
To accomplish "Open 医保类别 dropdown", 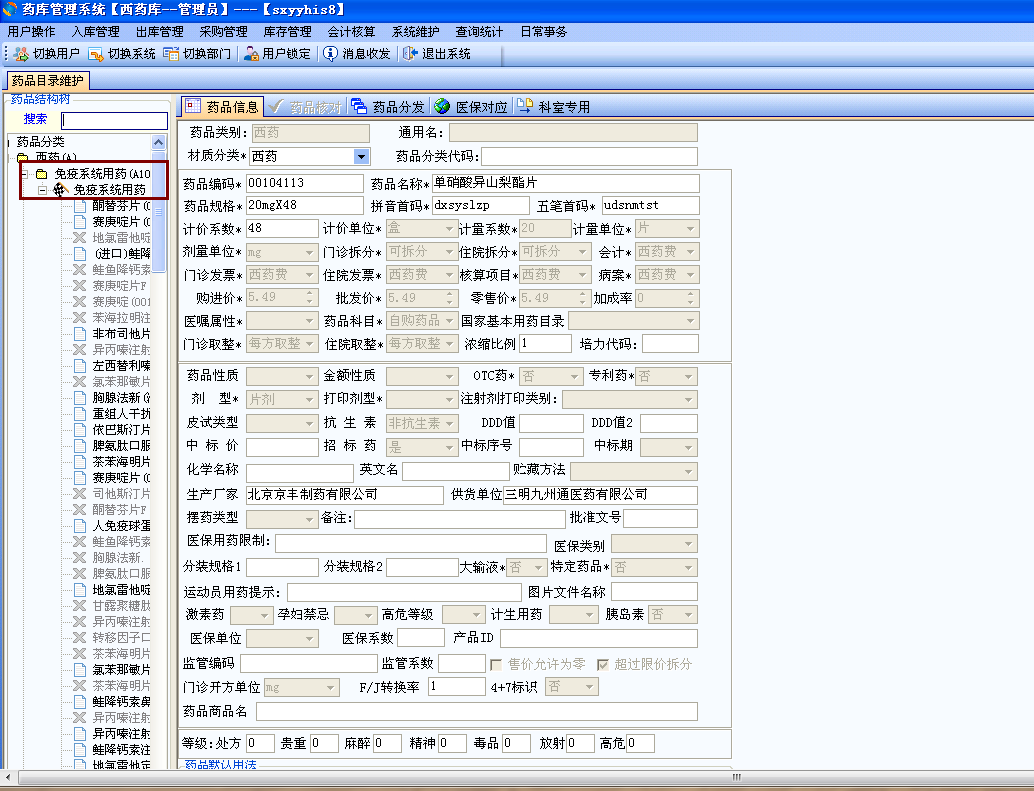I will click(689, 544).
